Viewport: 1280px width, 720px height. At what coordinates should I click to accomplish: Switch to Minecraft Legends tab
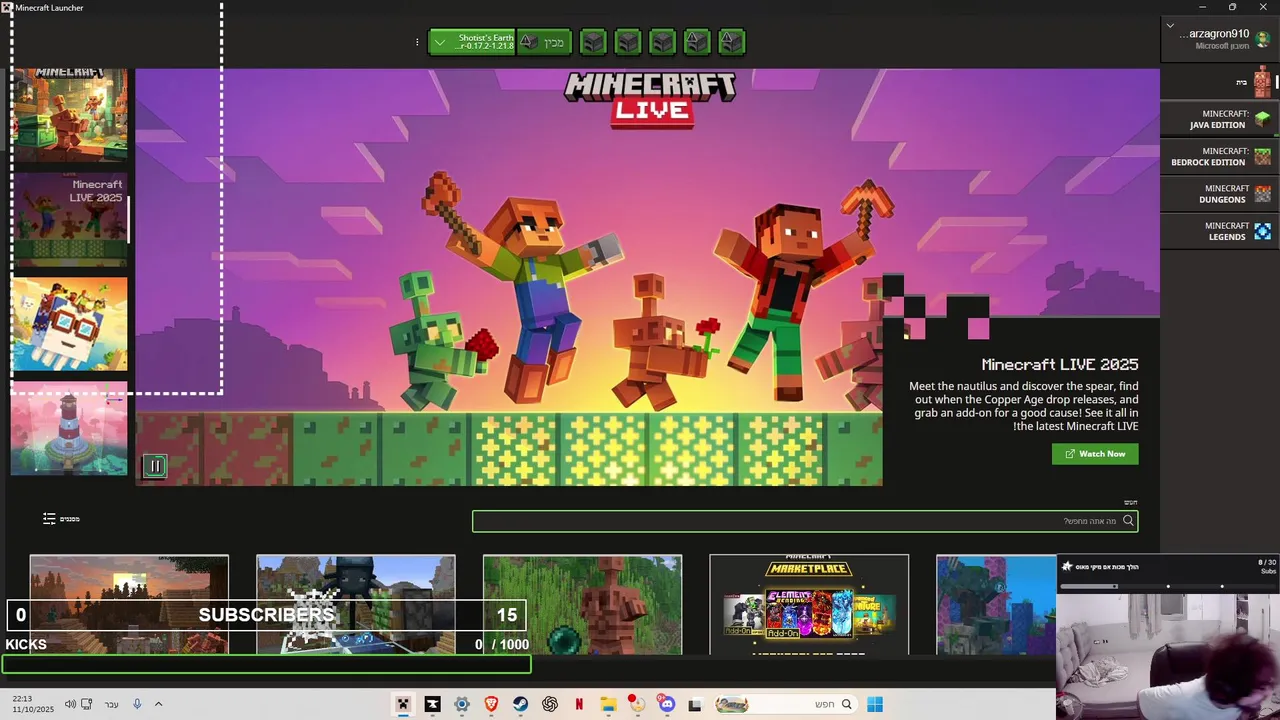tap(1218, 231)
